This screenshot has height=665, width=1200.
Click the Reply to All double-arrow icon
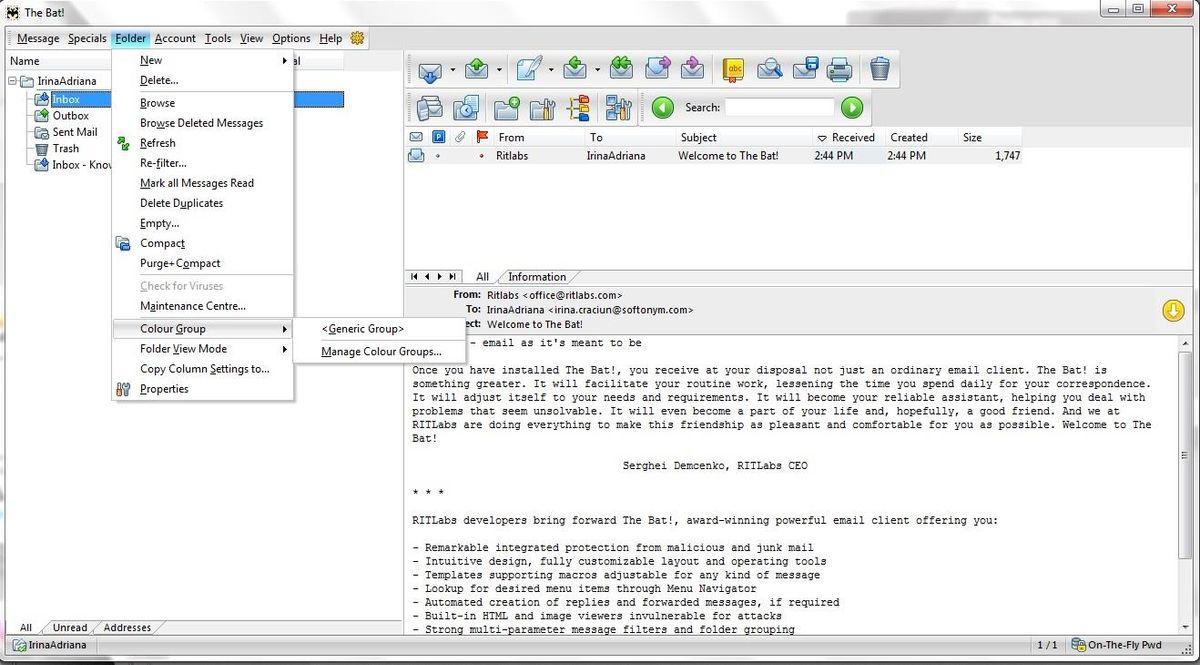point(621,69)
